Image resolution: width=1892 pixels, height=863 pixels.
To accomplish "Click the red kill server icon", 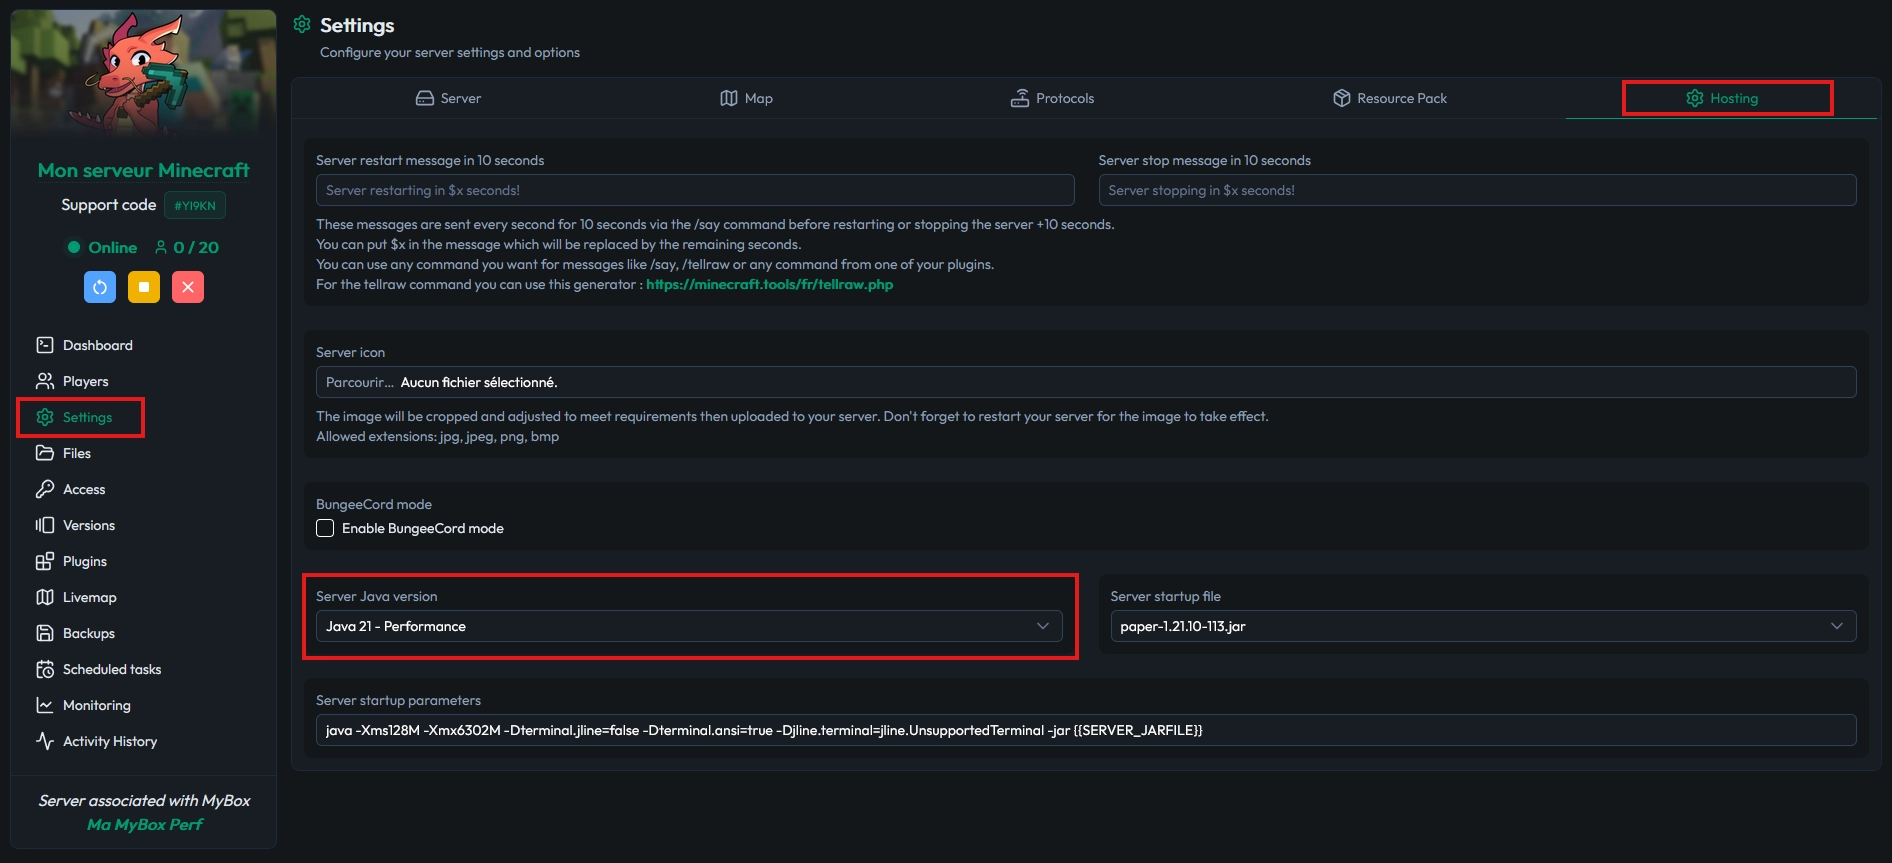I will [187, 287].
